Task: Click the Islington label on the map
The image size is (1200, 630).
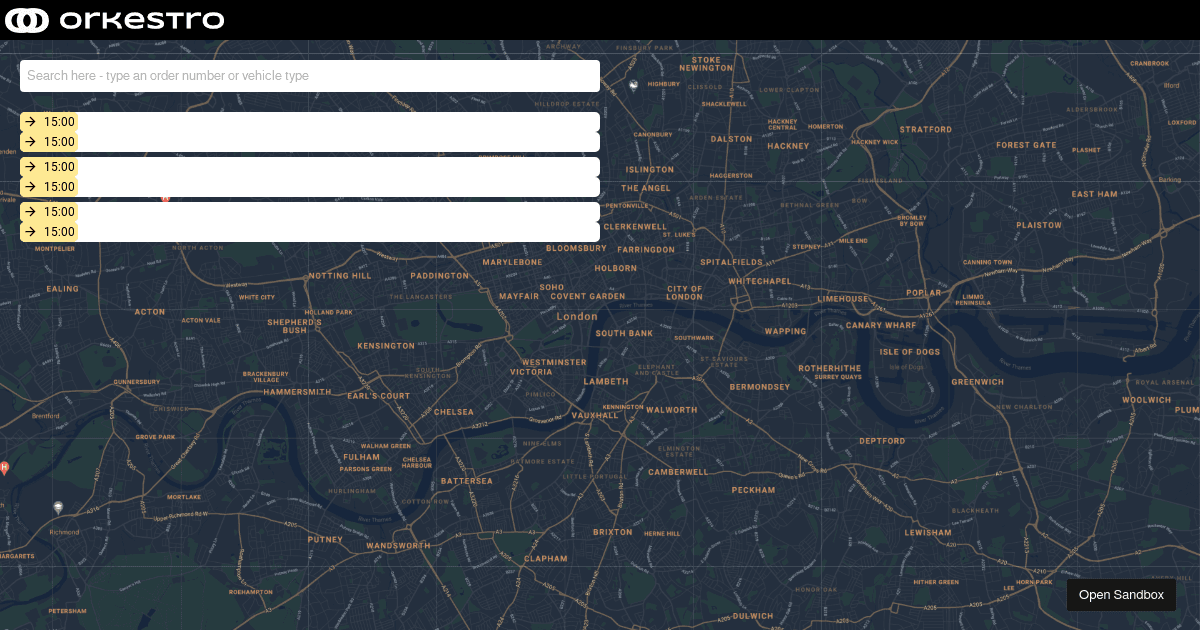Action: click(x=650, y=170)
